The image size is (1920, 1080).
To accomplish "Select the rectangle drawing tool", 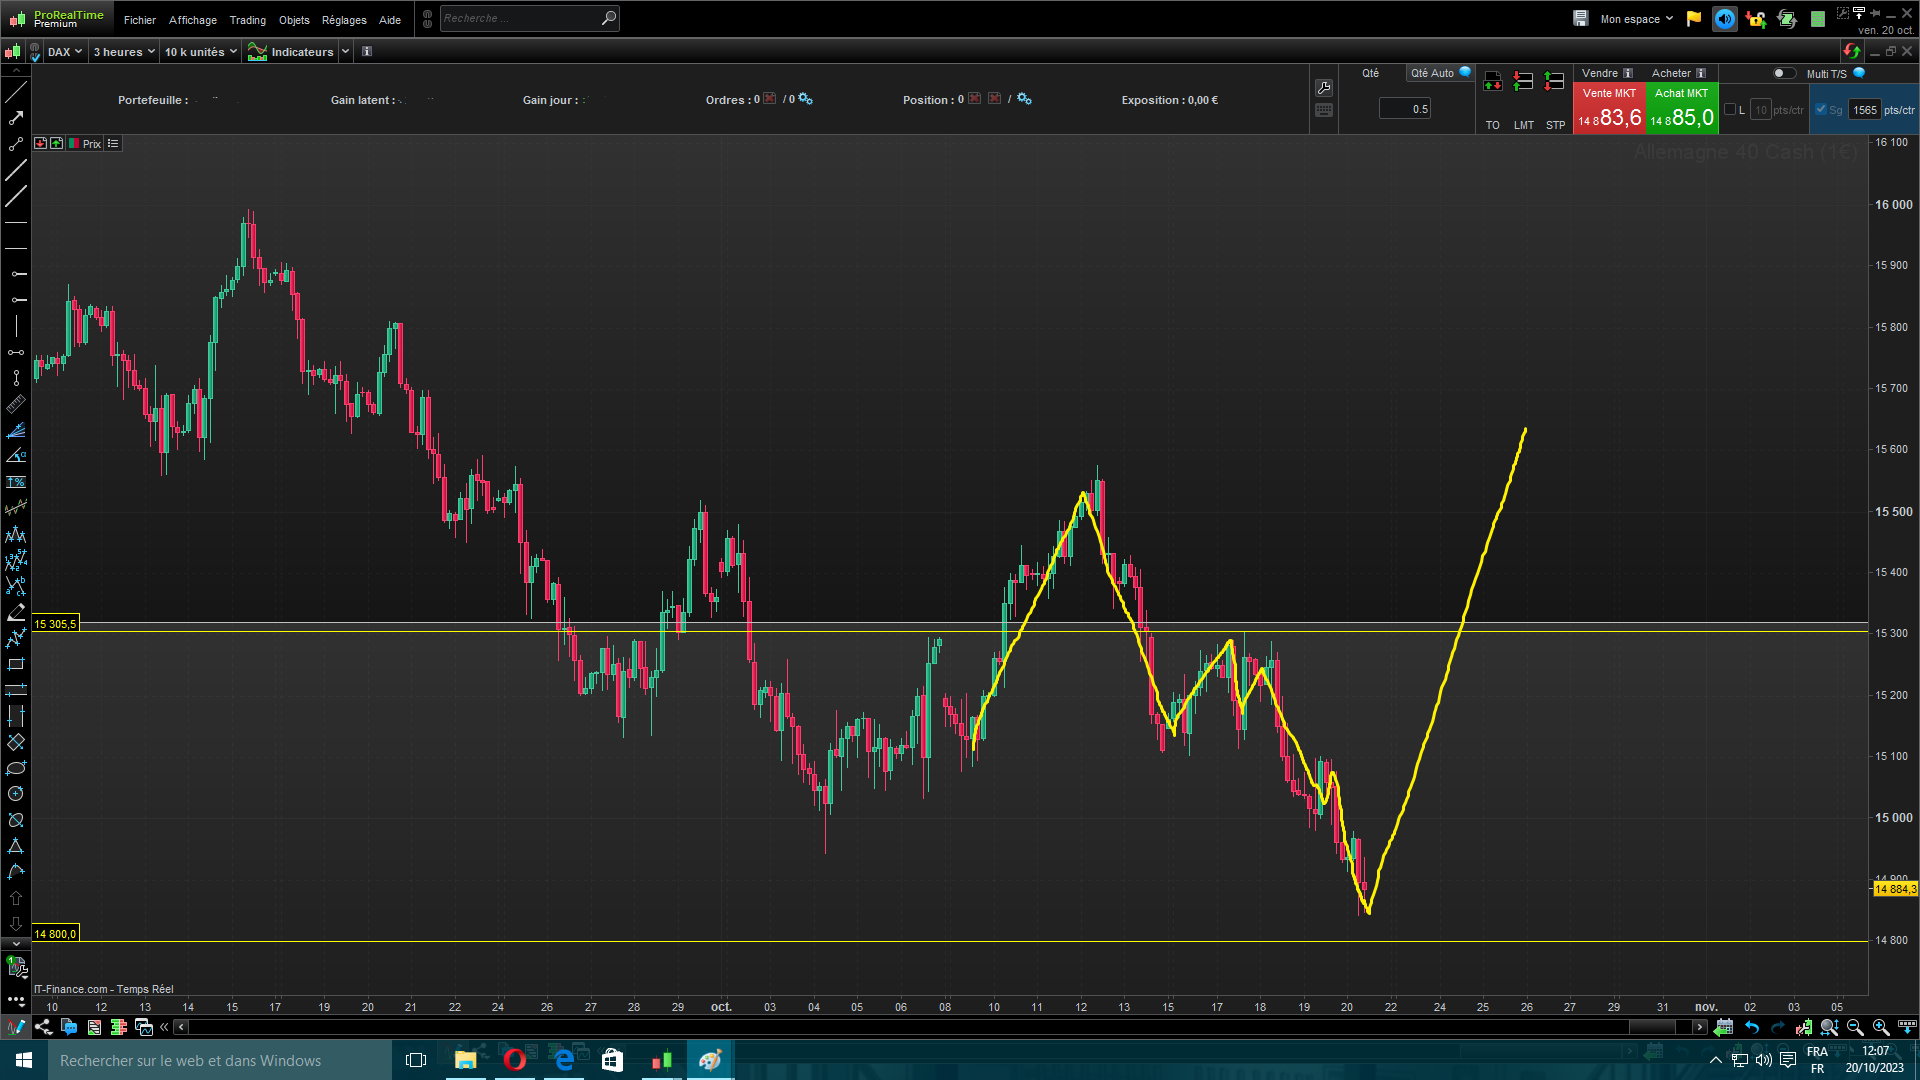I will [15, 664].
